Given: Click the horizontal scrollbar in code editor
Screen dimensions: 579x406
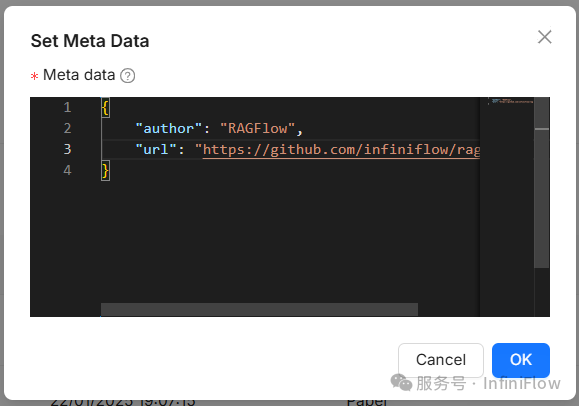Looking at the screenshot, I should [259, 310].
